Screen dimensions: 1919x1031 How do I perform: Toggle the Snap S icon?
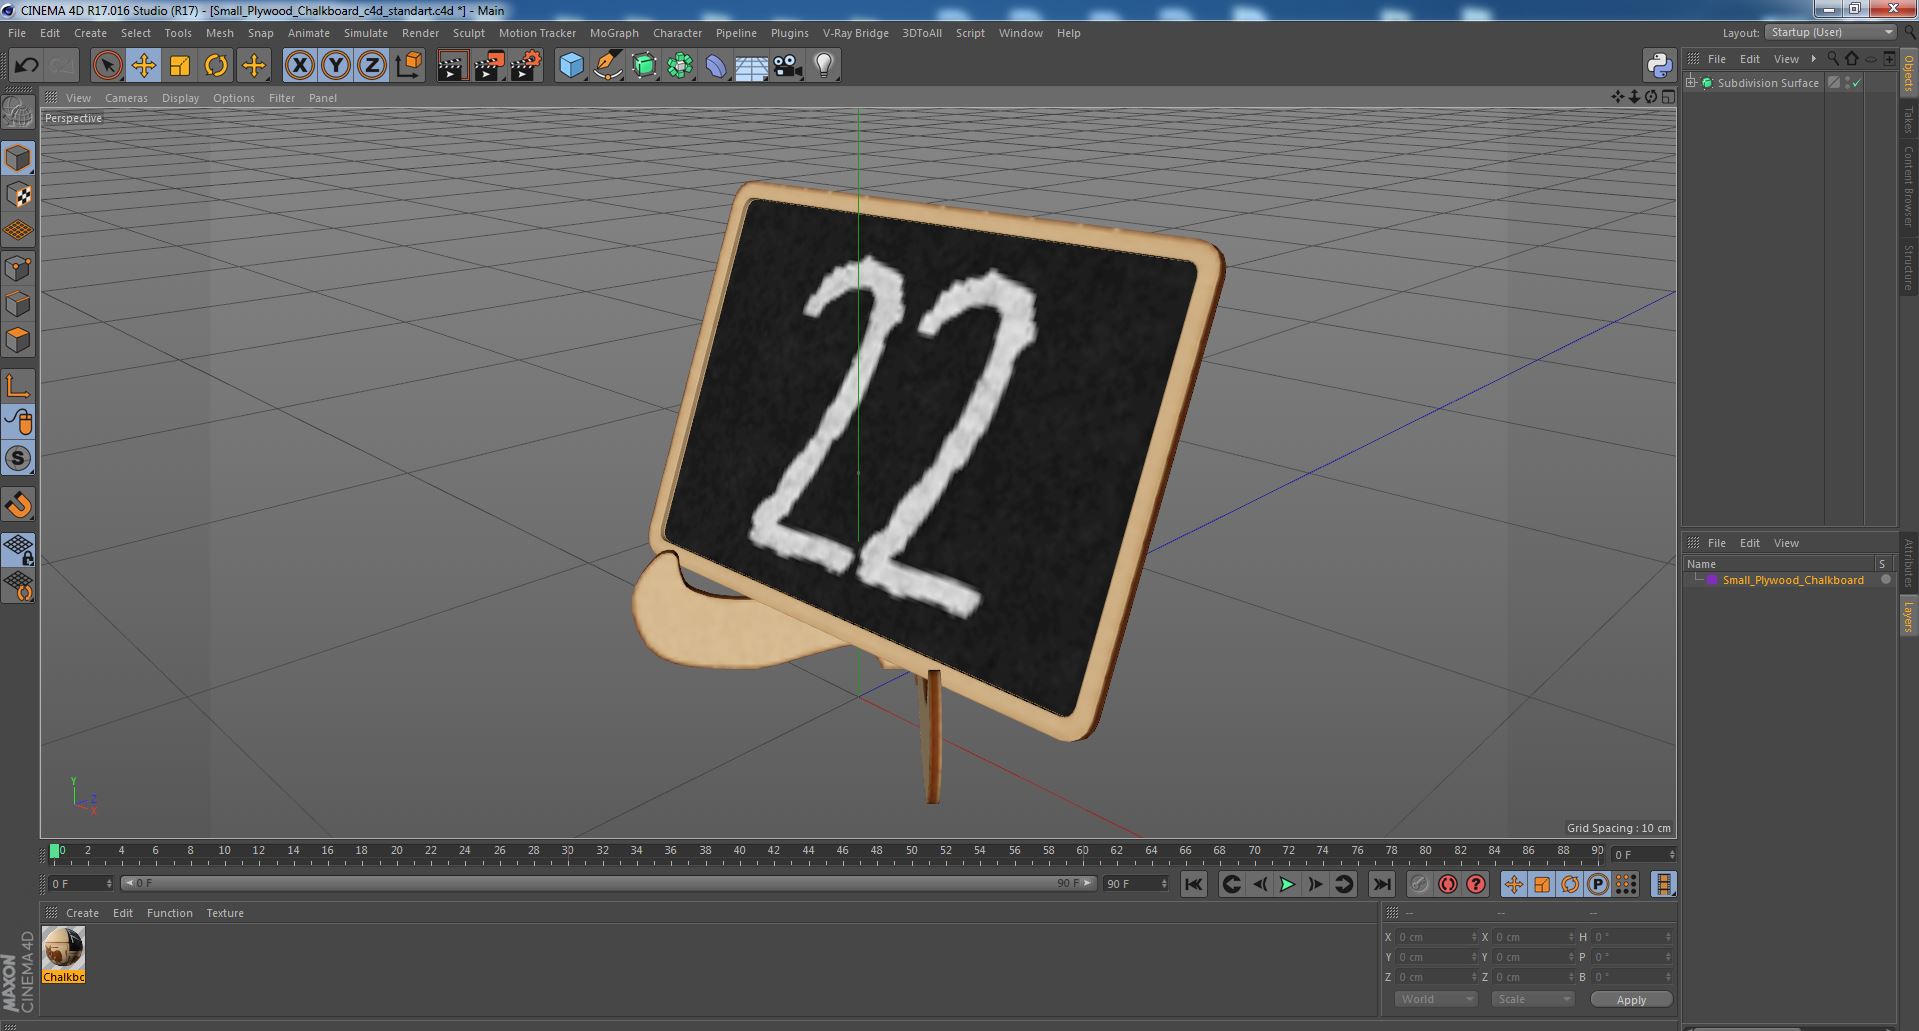pos(18,458)
